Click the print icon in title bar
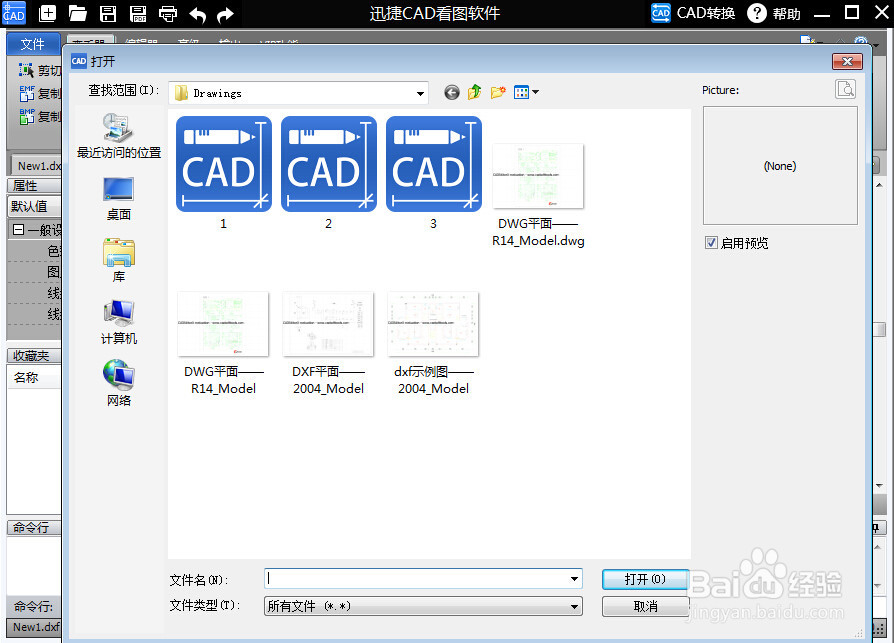 click(x=168, y=14)
